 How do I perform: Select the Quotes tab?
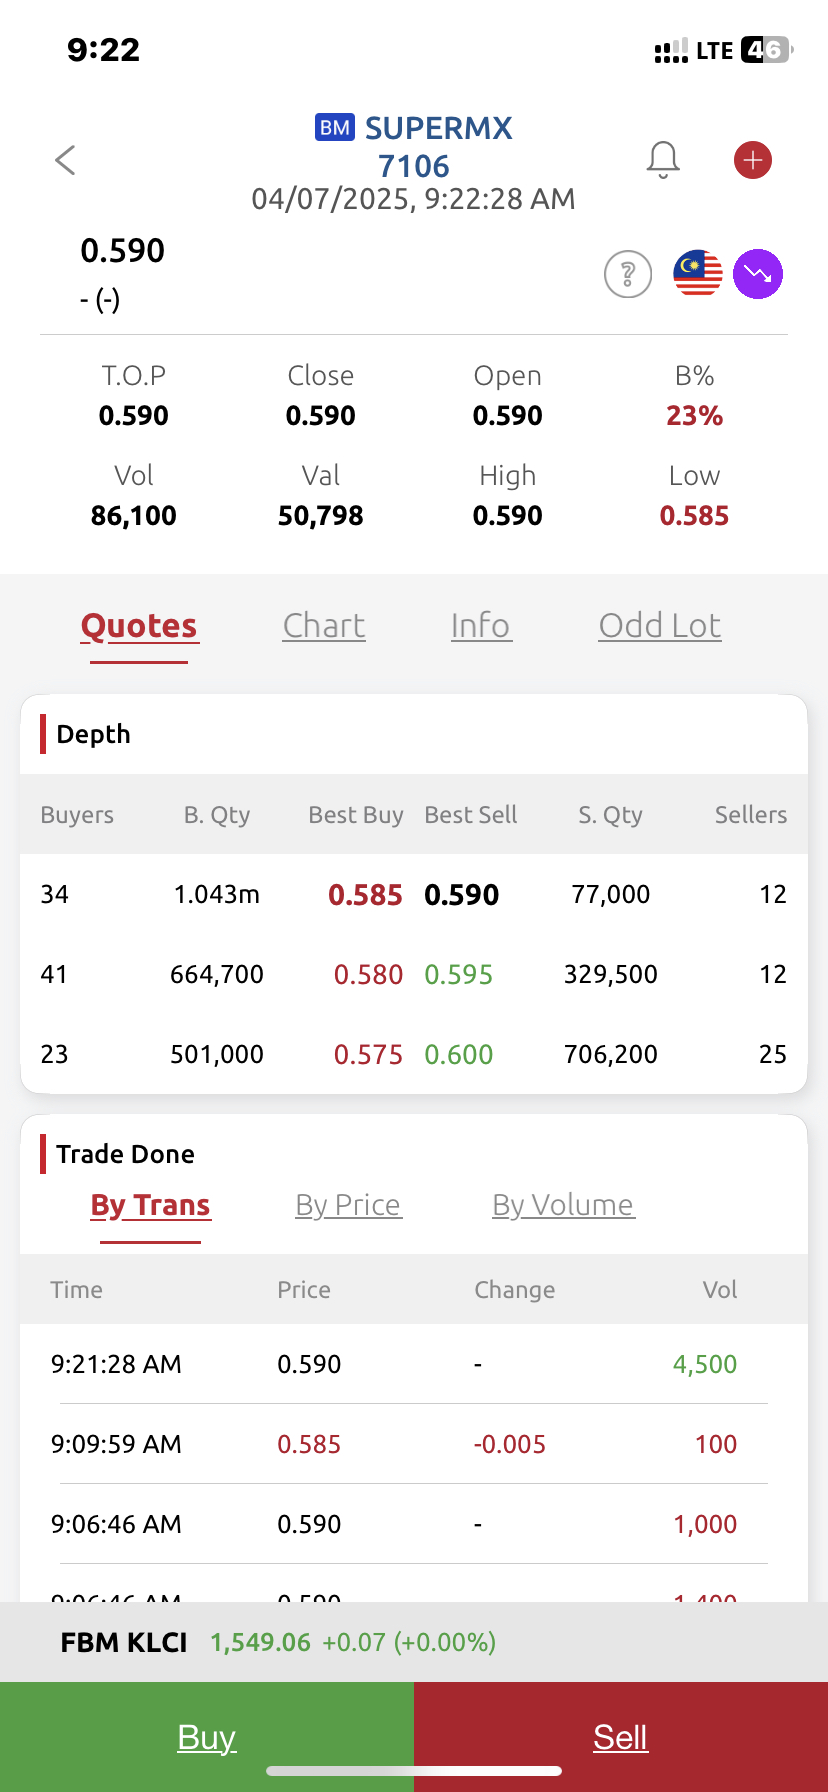click(139, 626)
